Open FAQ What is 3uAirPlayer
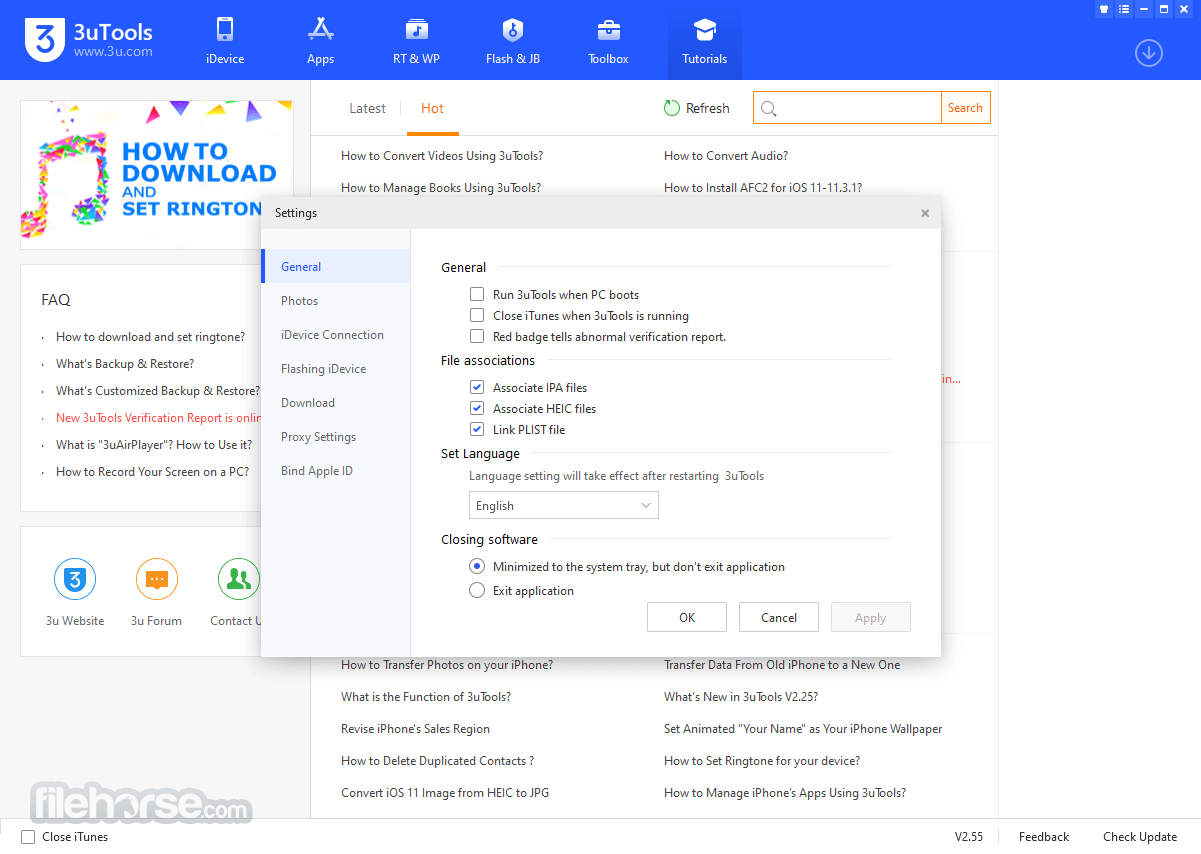This screenshot has height=854, width=1201. pos(154,445)
